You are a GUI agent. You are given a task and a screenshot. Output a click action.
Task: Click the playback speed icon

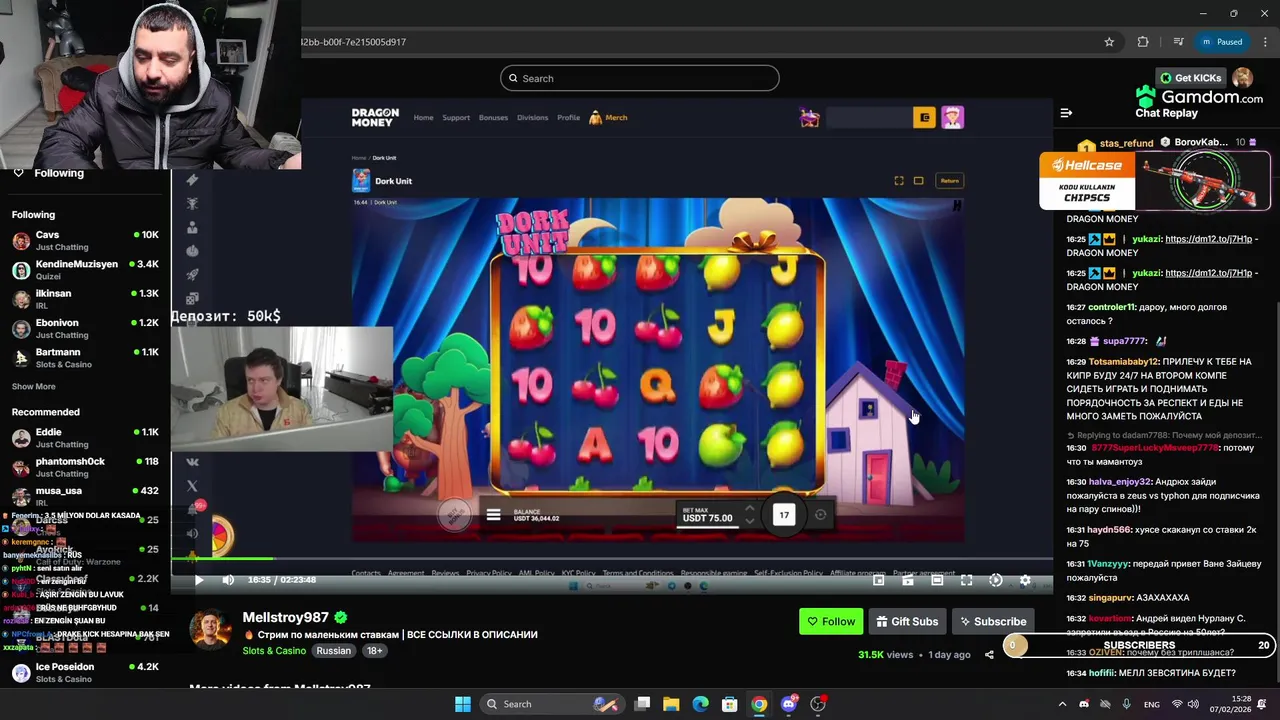(995, 580)
